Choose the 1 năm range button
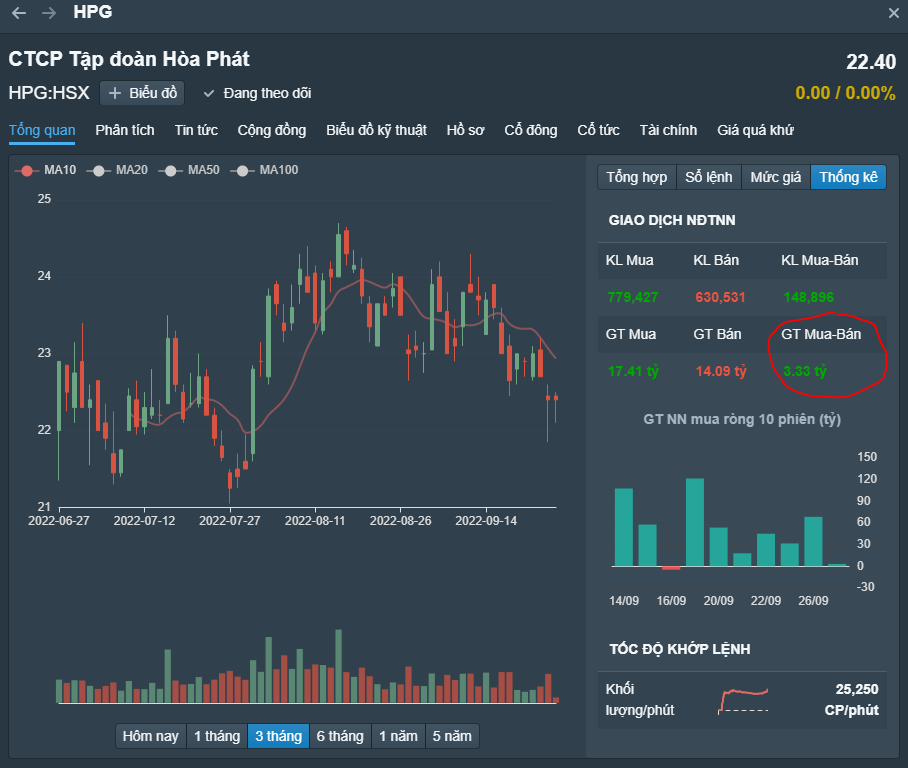The image size is (908, 768). click(x=398, y=736)
